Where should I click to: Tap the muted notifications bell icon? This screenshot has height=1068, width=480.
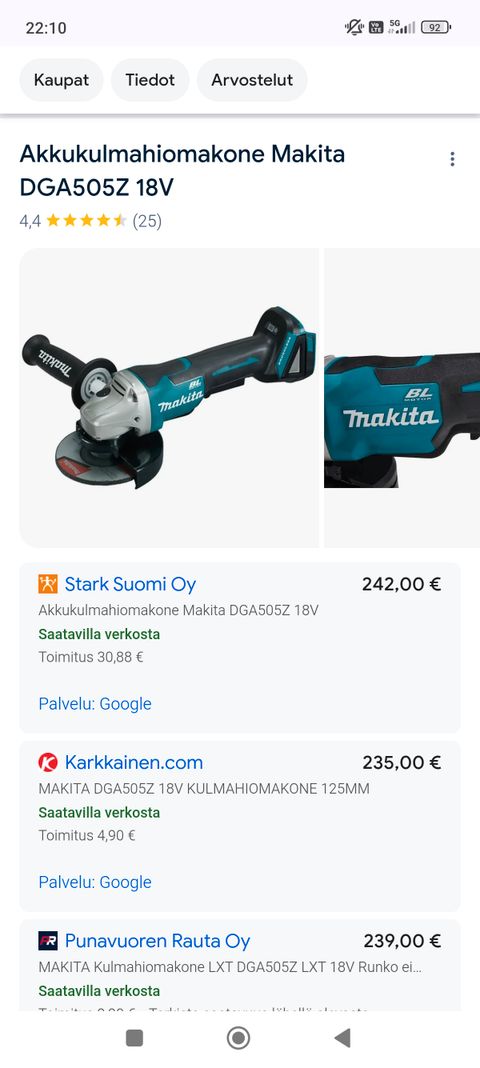point(354,28)
